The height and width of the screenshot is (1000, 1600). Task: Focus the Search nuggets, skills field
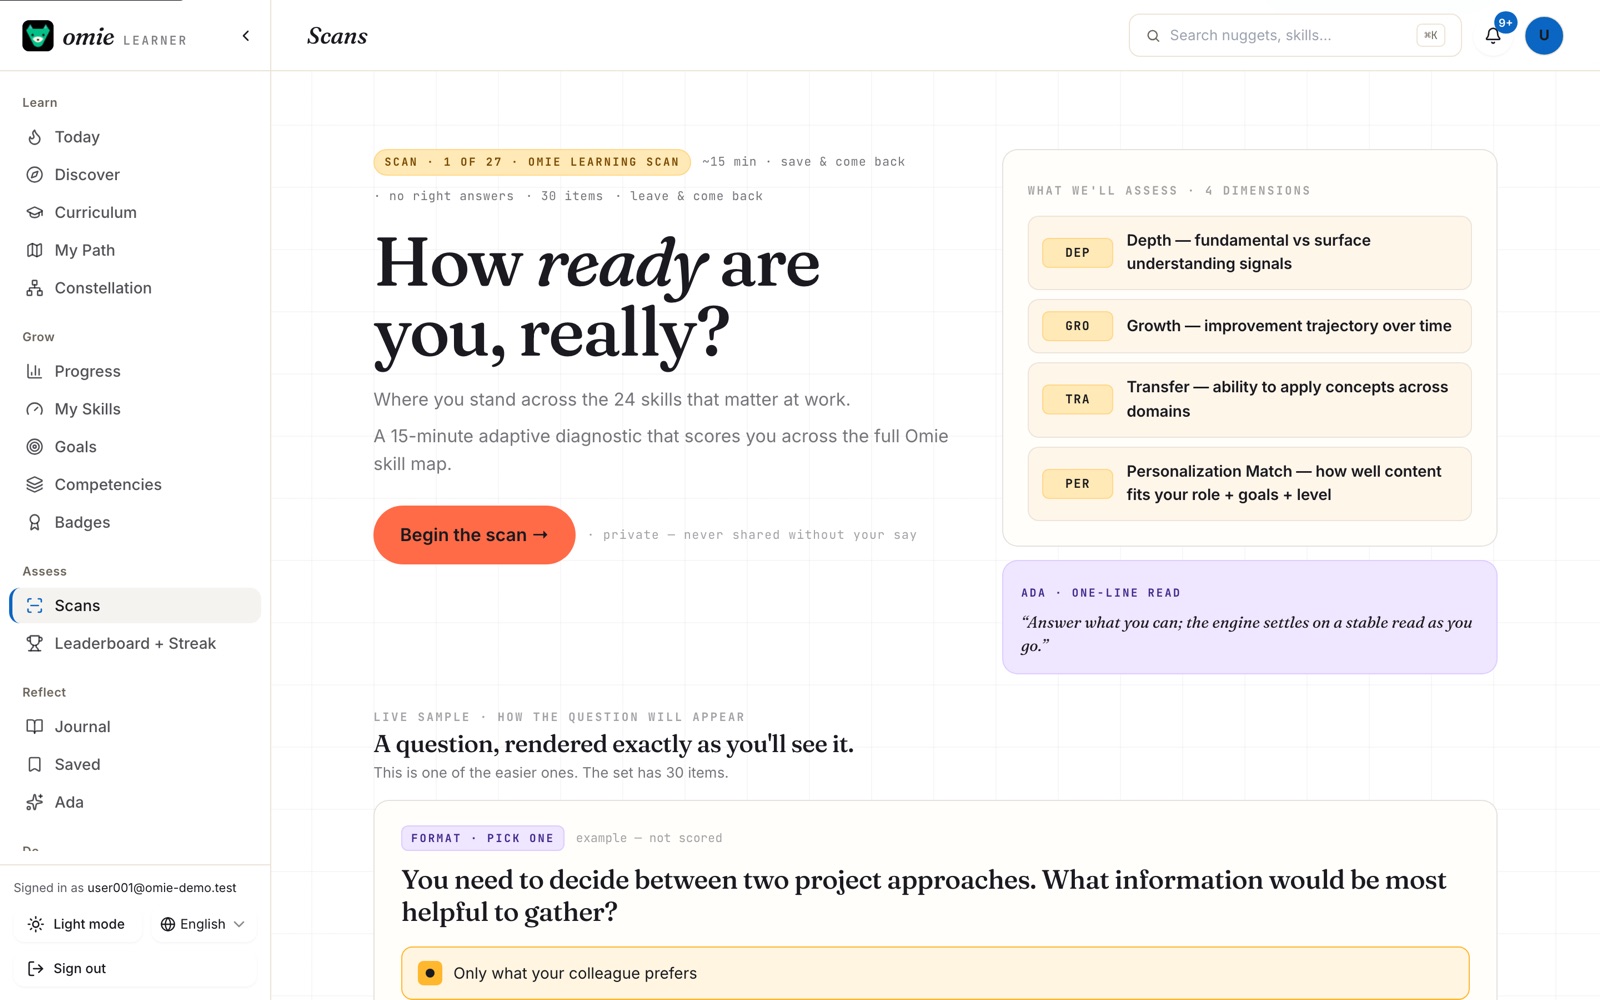coord(1295,36)
